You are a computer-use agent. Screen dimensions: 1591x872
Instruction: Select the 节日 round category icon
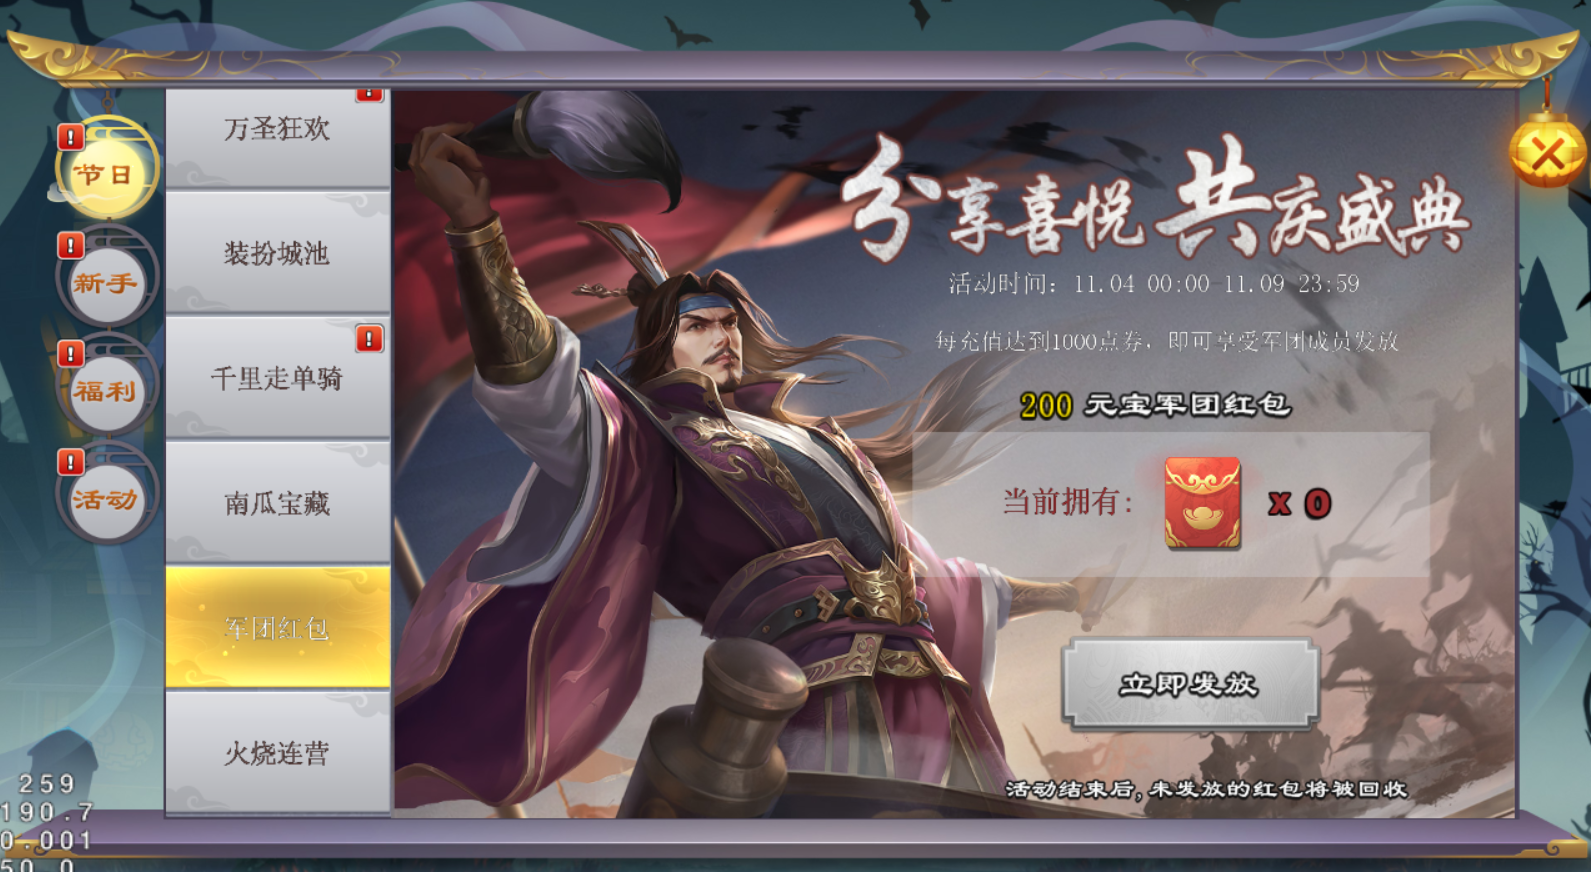(106, 173)
